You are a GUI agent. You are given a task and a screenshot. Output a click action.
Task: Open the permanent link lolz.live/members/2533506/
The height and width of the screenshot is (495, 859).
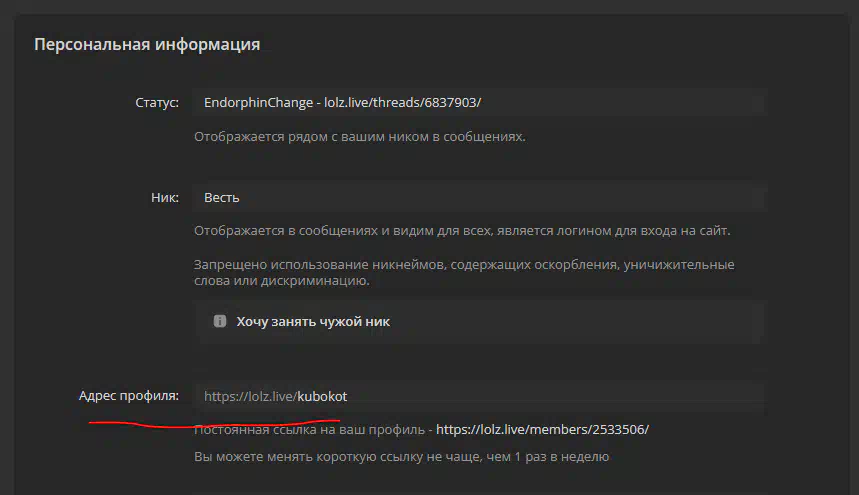[542, 429]
